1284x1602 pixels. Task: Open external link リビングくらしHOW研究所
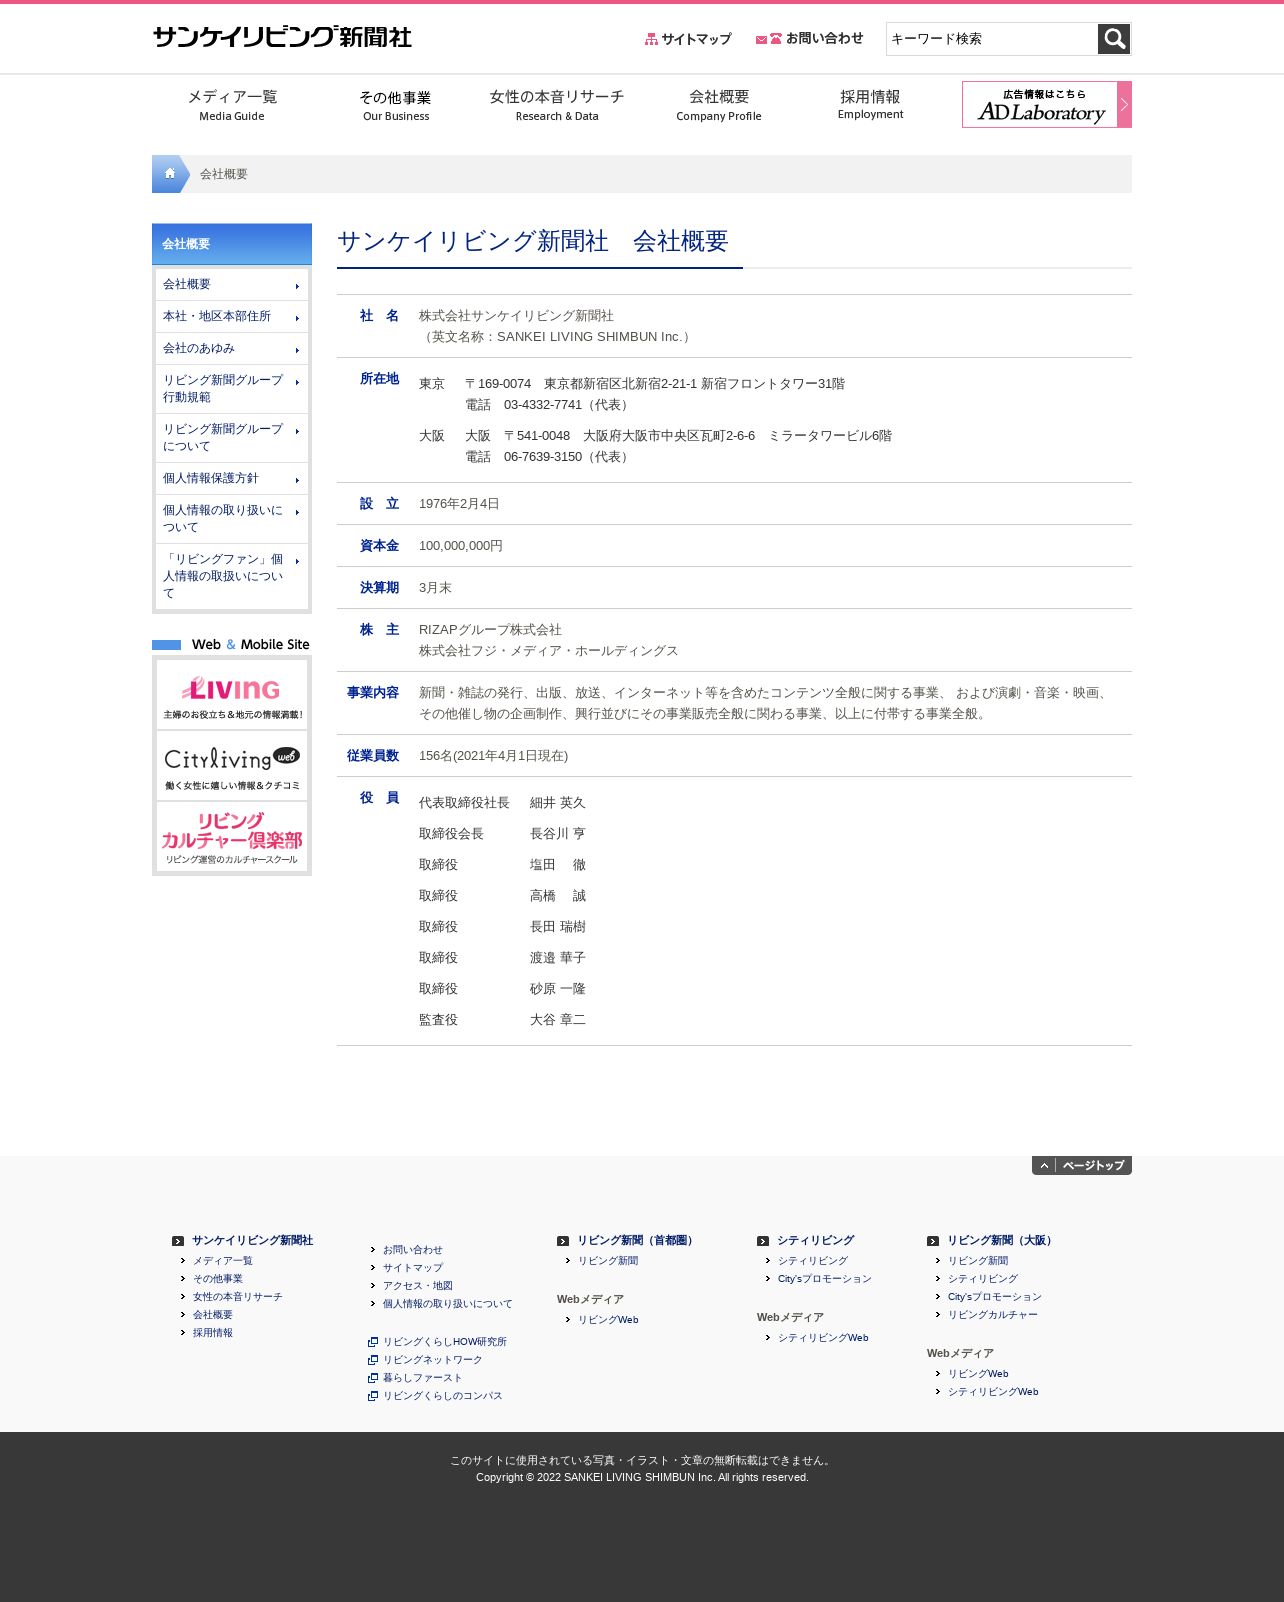tap(445, 1342)
